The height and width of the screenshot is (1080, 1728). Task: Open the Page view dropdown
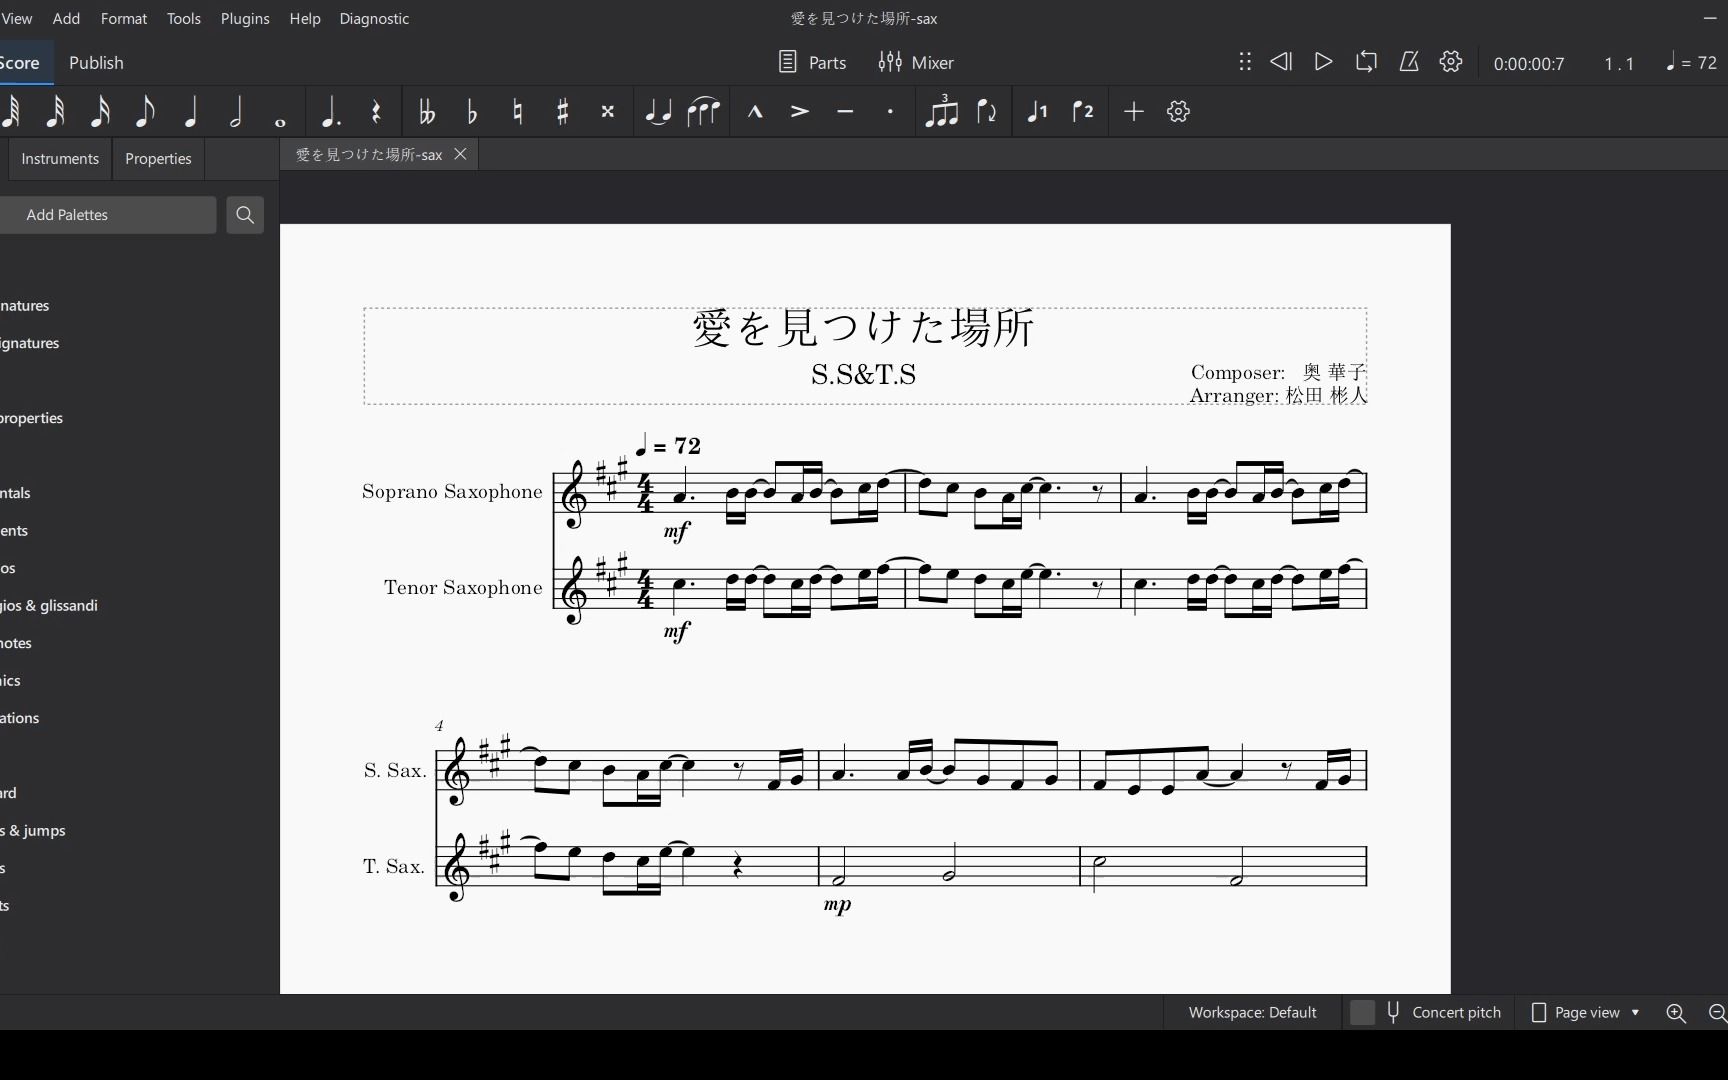[1587, 1012]
